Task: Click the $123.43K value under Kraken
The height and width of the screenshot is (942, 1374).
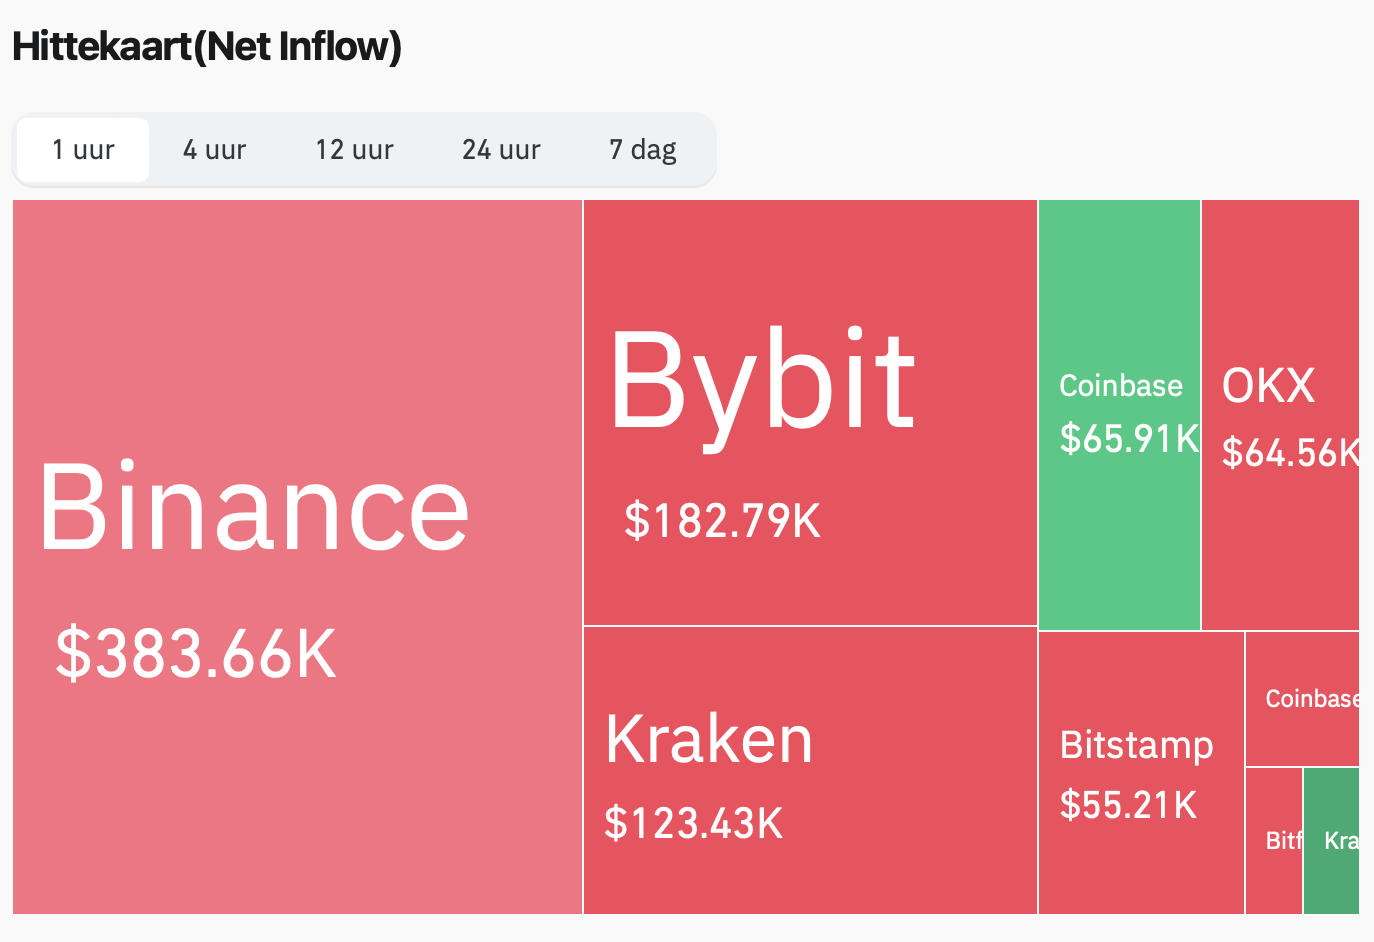Action: 694,823
